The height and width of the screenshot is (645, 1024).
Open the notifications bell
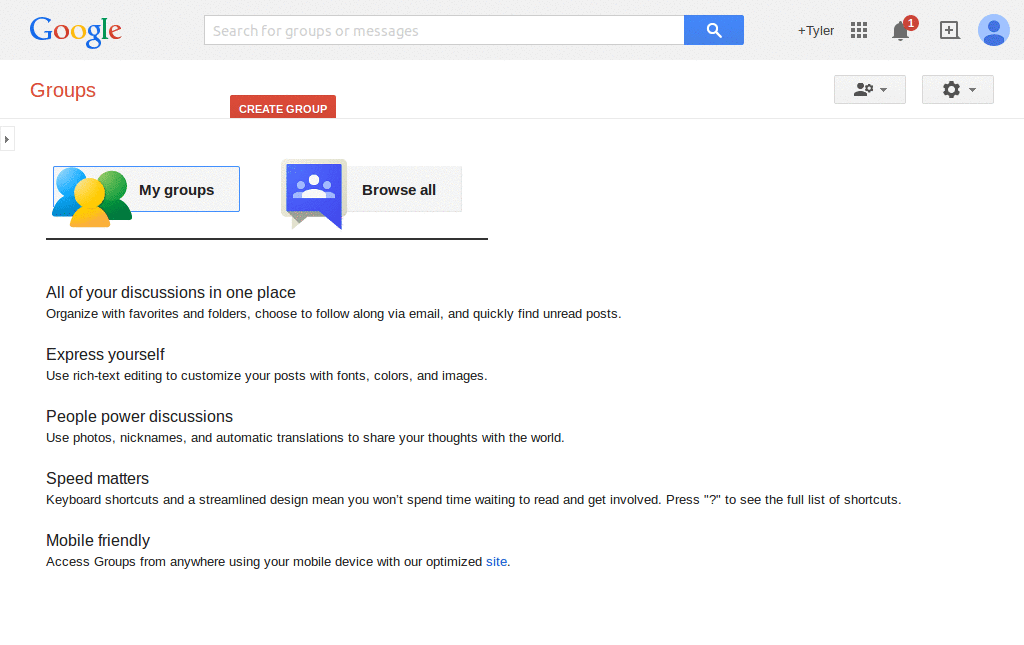coord(898,31)
